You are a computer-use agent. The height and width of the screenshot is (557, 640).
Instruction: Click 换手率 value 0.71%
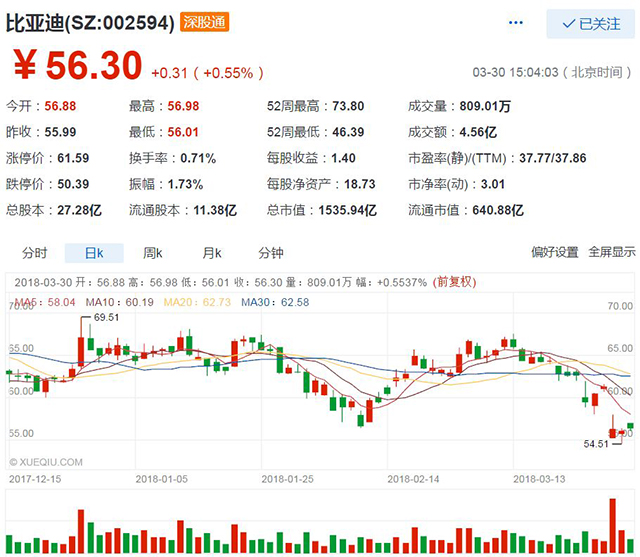[x=198, y=158]
